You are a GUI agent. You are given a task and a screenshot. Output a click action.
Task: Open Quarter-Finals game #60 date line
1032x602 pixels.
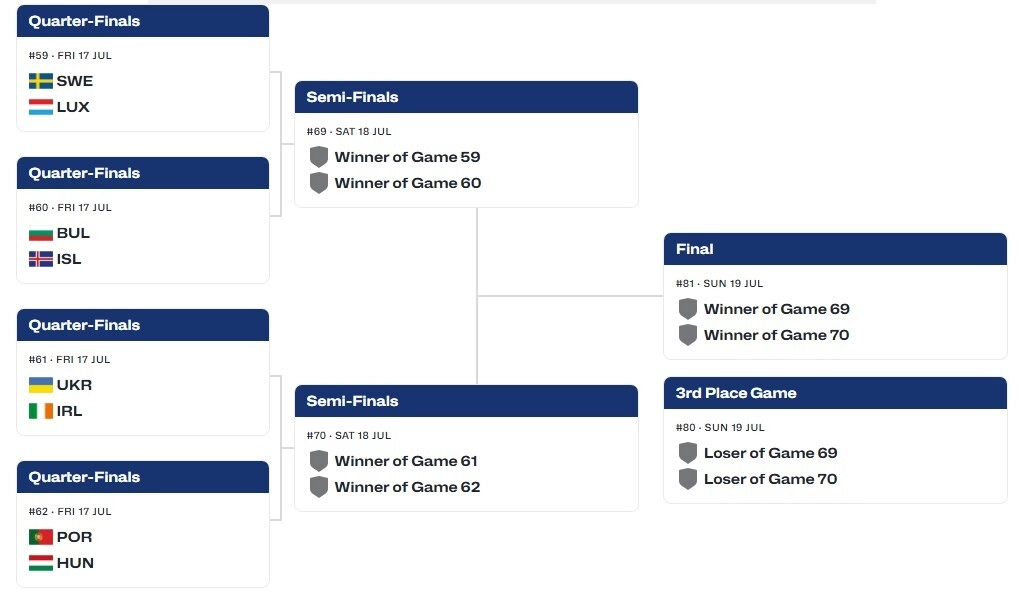point(70,207)
